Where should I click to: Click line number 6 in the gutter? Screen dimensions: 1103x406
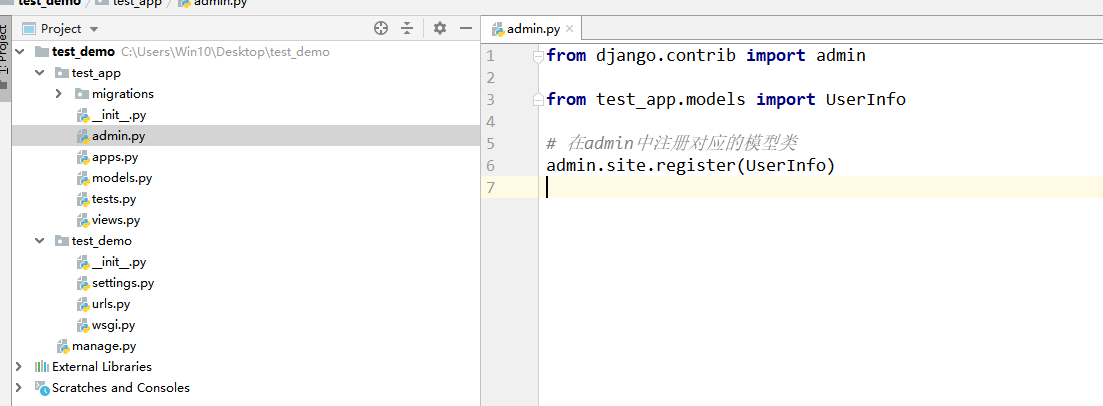[x=490, y=166]
